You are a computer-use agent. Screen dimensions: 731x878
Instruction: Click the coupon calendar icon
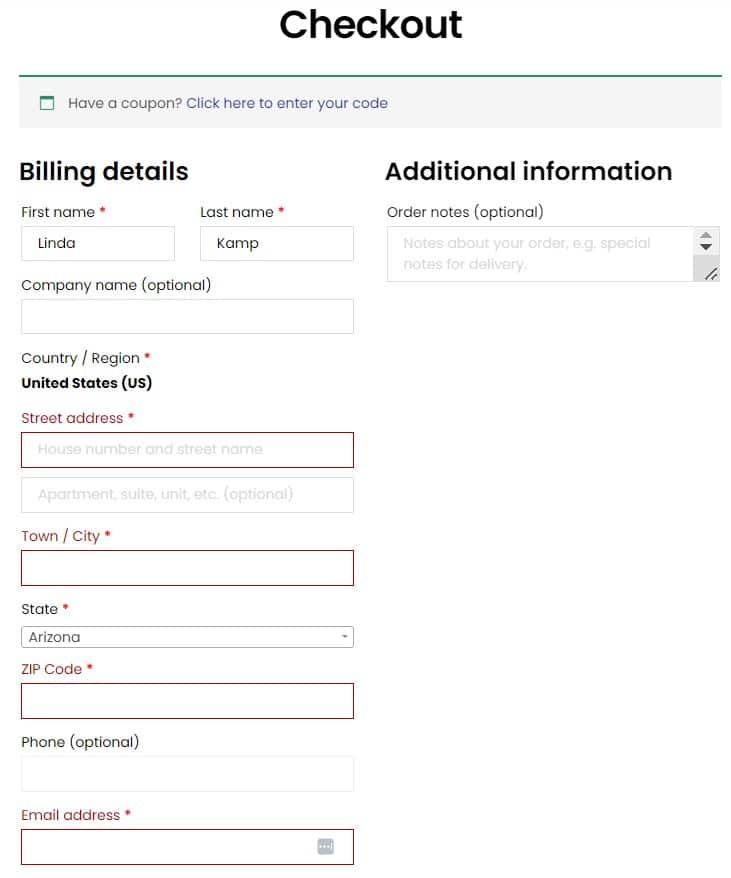tap(47, 103)
